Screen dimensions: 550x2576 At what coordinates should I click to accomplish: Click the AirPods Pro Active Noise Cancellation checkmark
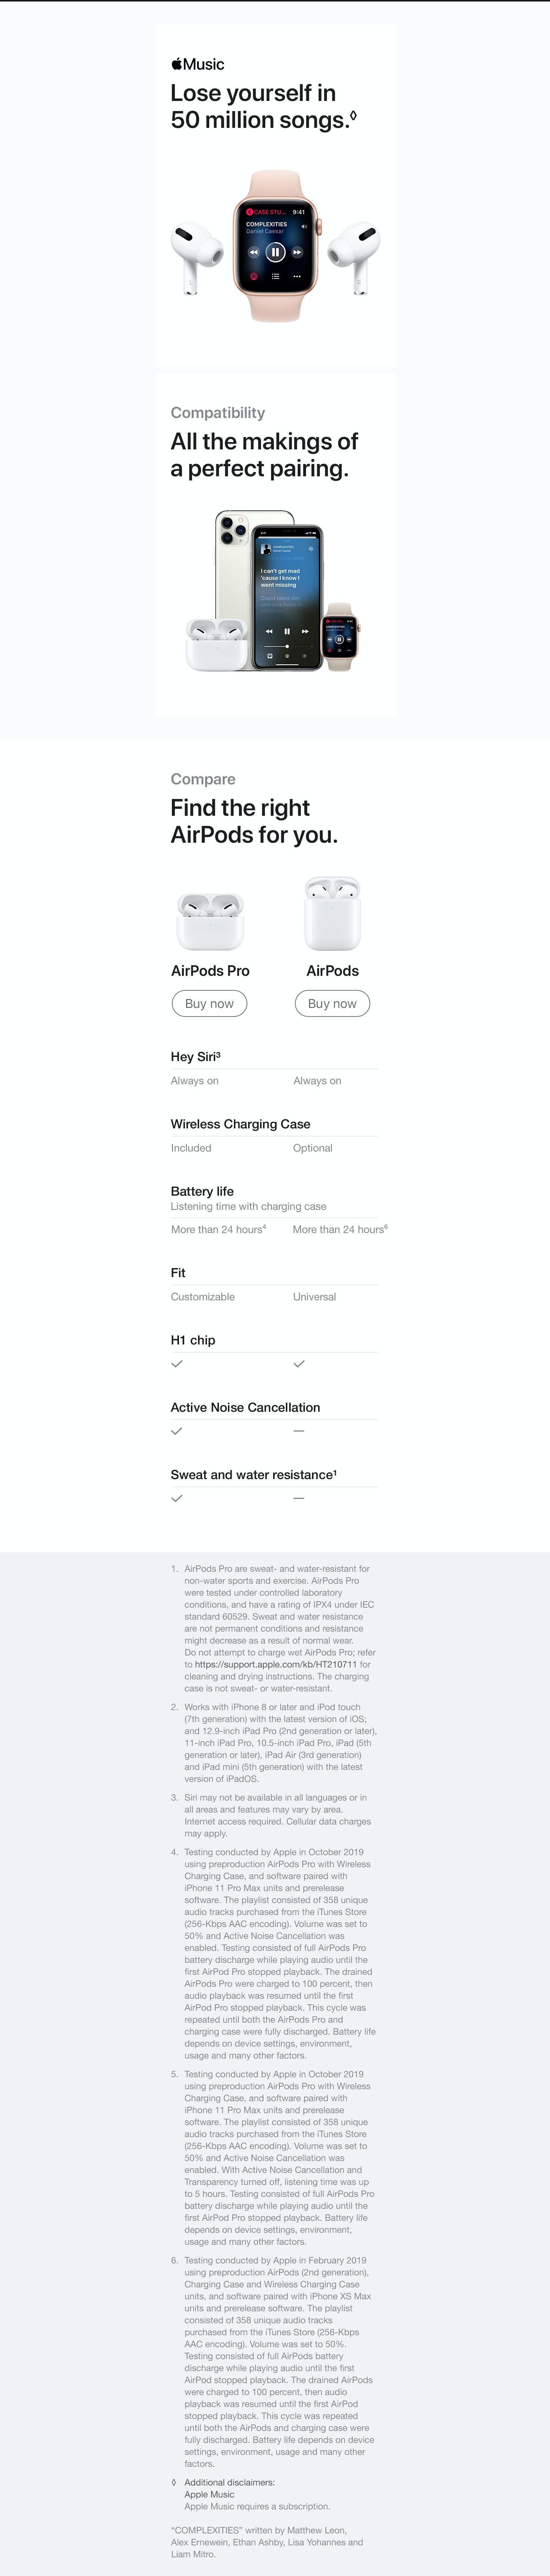tap(177, 1431)
